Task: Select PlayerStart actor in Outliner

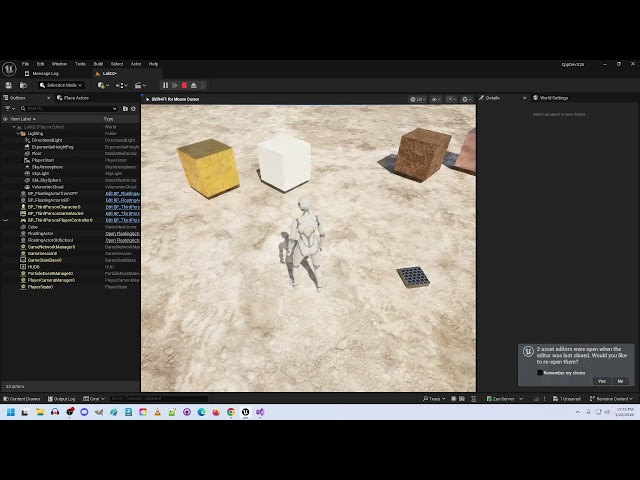Action: pyautogui.click(x=43, y=160)
